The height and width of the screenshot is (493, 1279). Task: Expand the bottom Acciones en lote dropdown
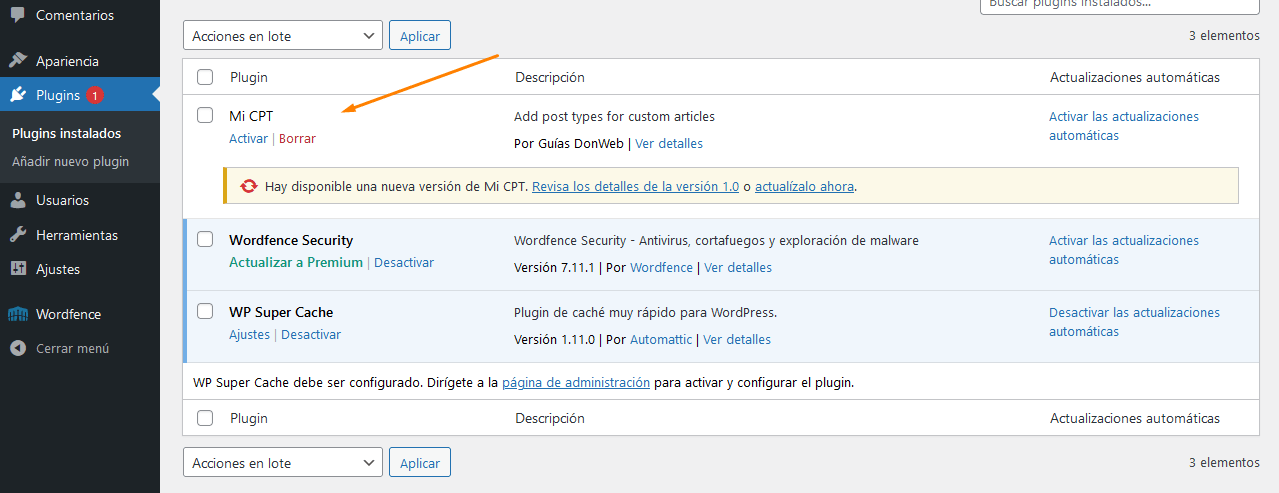(283, 463)
